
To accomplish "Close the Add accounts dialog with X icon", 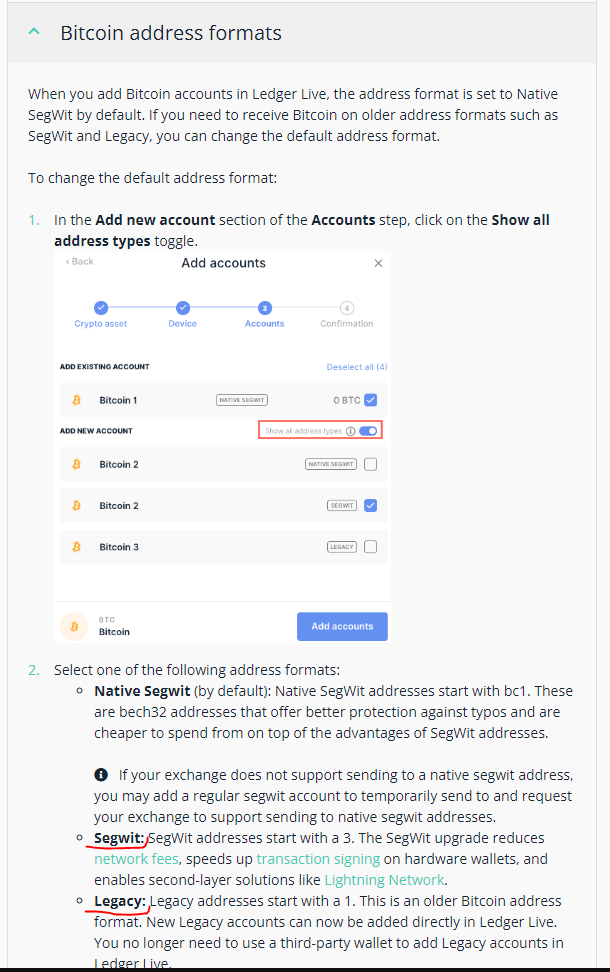I will [x=378, y=263].
